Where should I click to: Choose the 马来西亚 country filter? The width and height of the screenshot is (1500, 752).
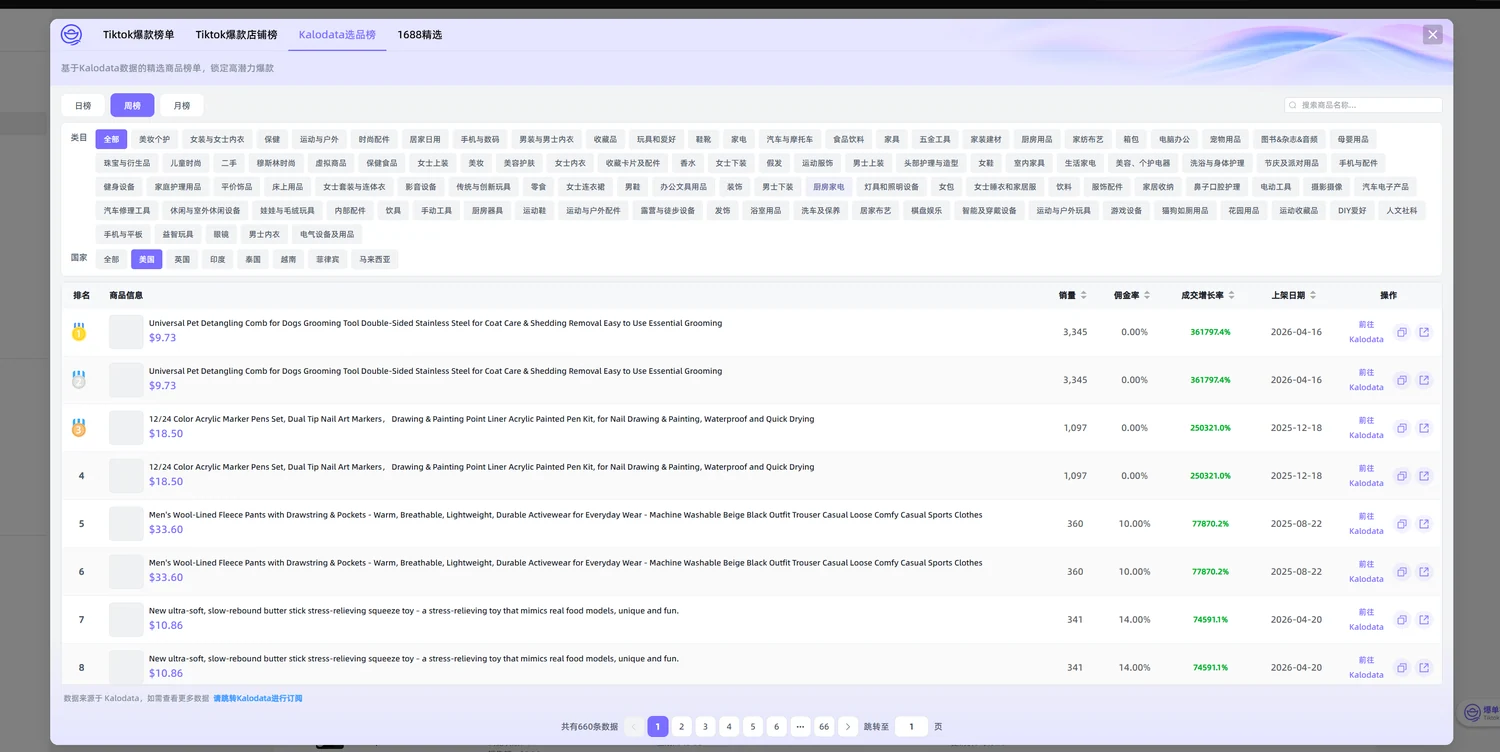coord(376,259)
